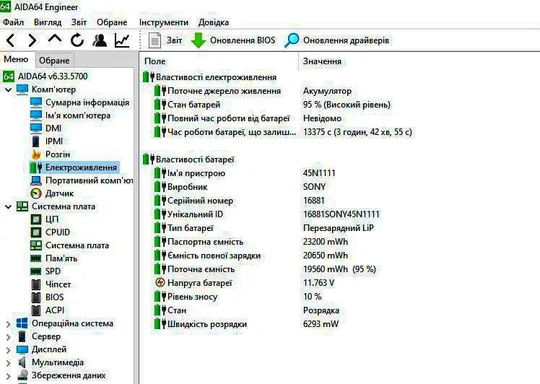Expand the Мультимедіа tree node
540x384 pixels.
pyautogui.click(x=8, y=363)
